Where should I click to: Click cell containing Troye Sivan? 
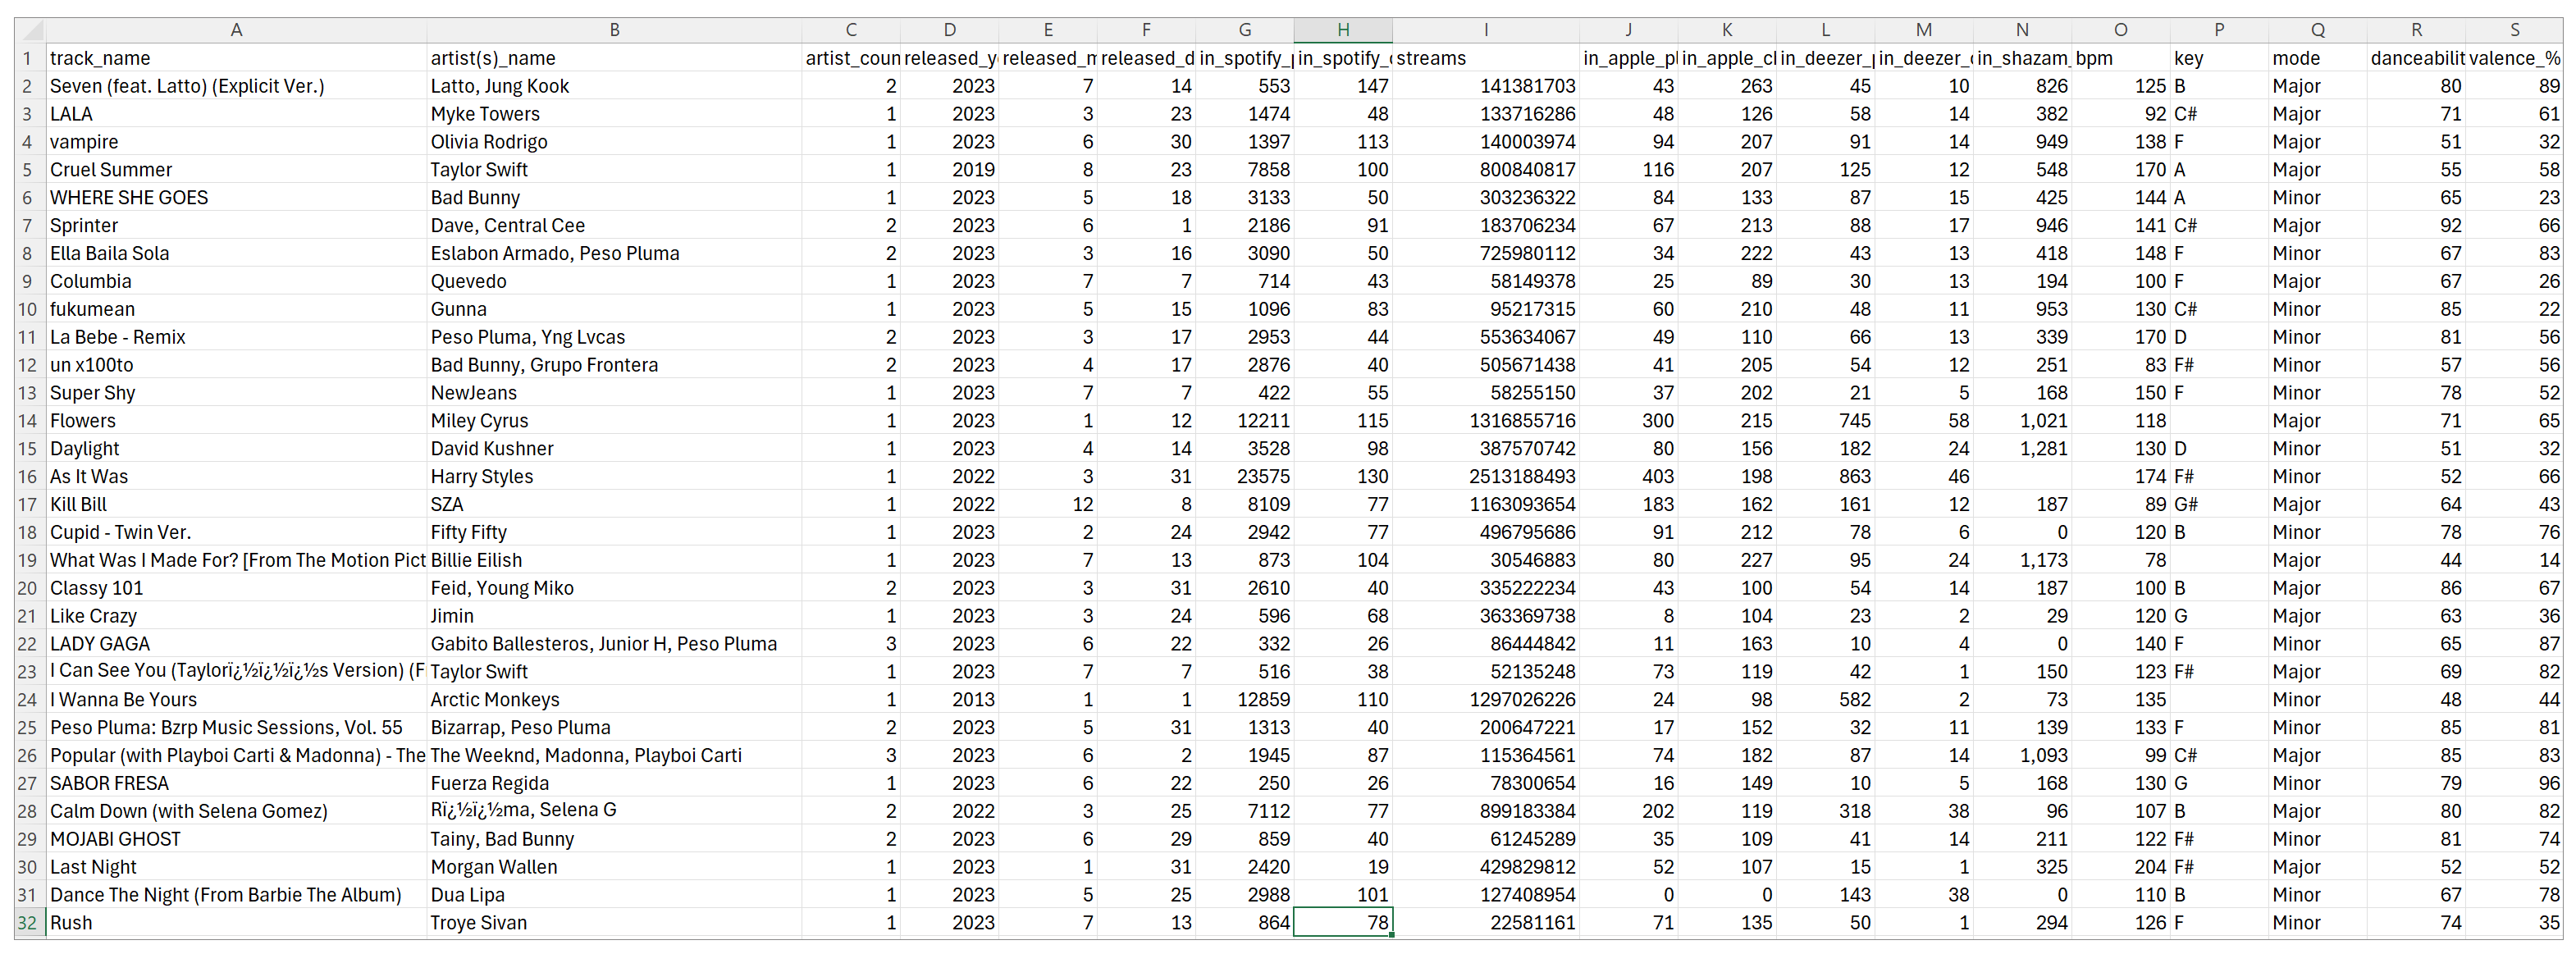(x=478, y=923)
